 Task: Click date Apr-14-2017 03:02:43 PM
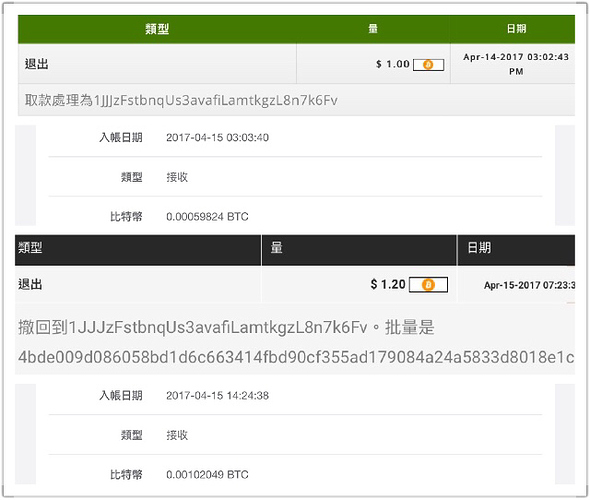pos(516,64)
